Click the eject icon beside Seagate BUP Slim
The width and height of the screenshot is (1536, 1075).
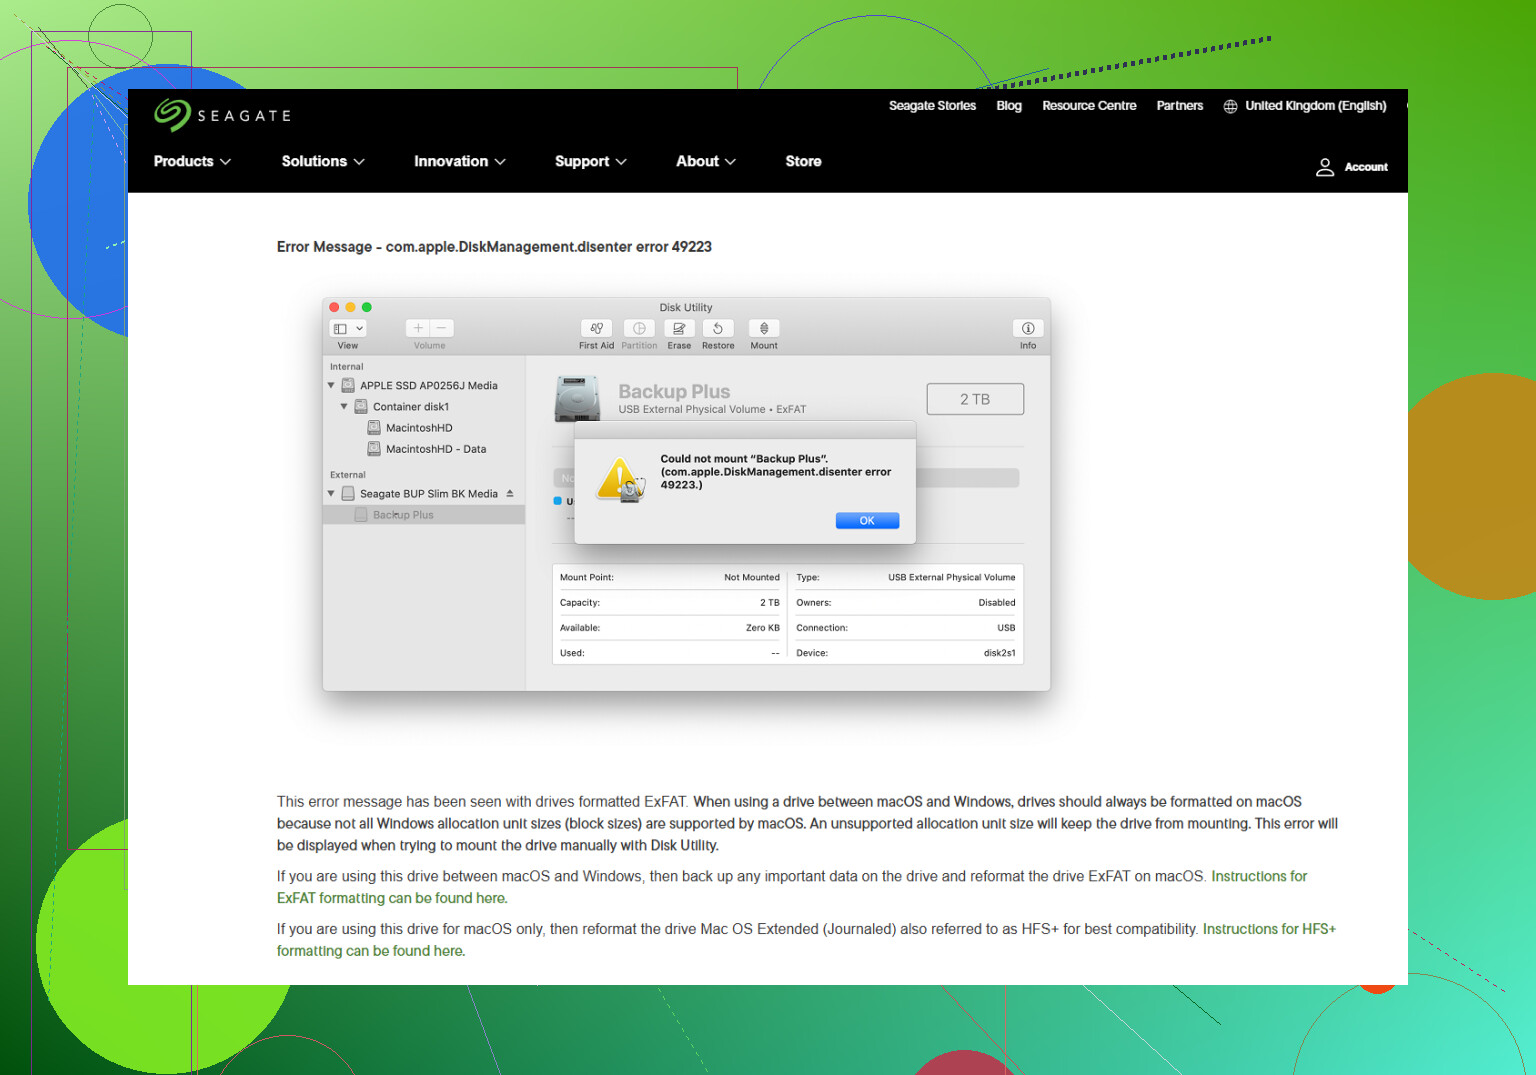pos(510,493)
